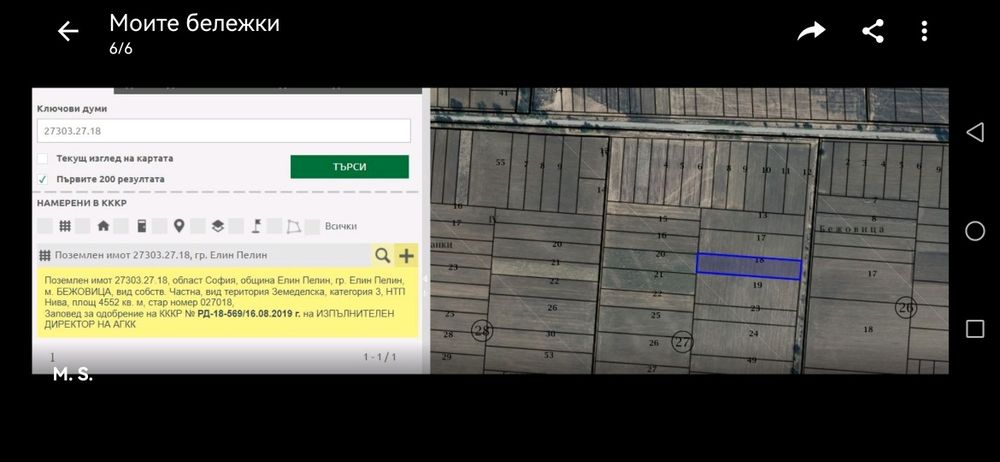Viewport: 1000px width, 462px height.
Task: Click the 'Моите бележки' title
Action: tap(195, 24)
